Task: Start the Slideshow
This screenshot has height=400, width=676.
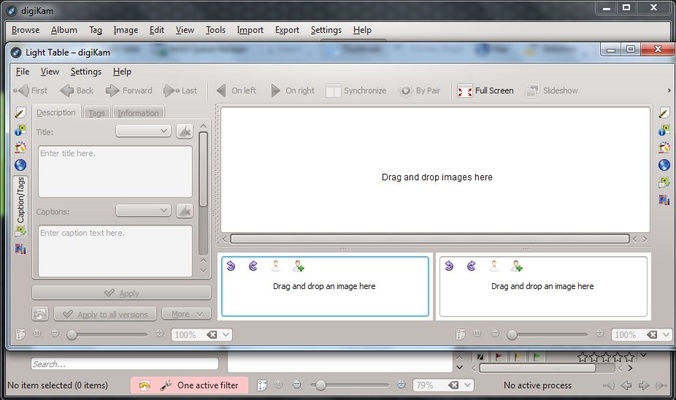Action: tap(552, 91)
